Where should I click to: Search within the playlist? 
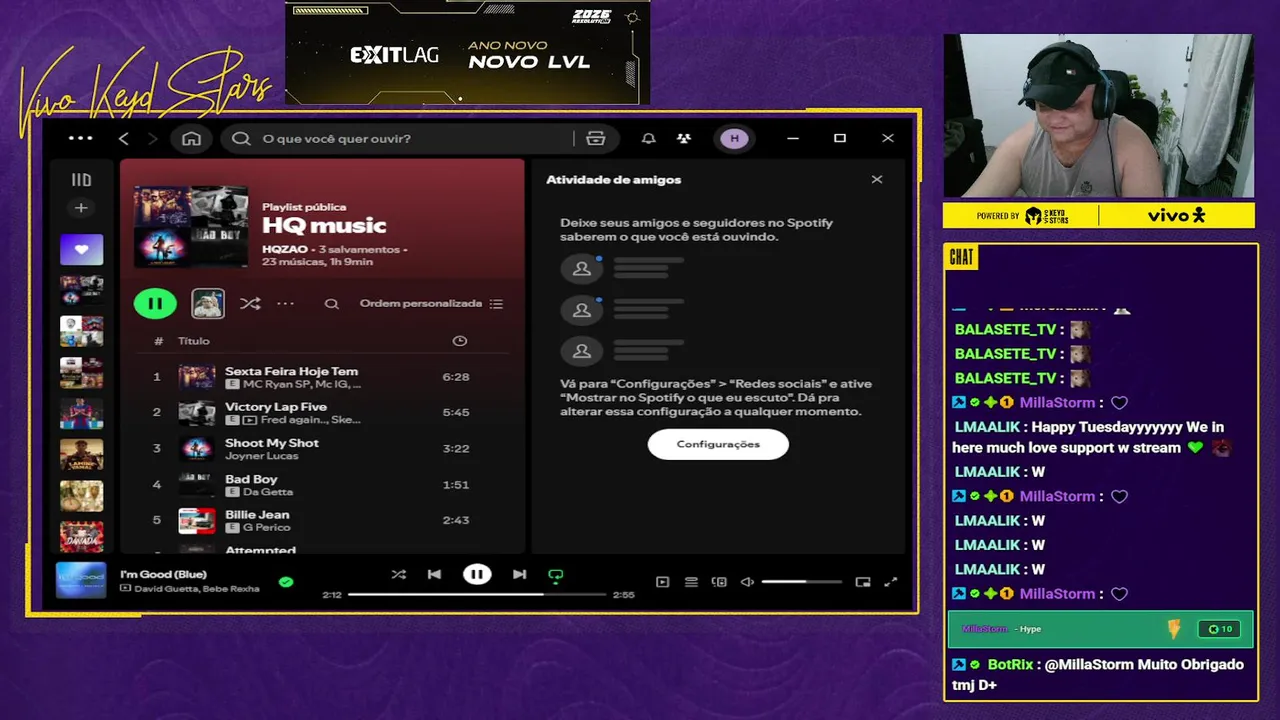coord(332,303)
